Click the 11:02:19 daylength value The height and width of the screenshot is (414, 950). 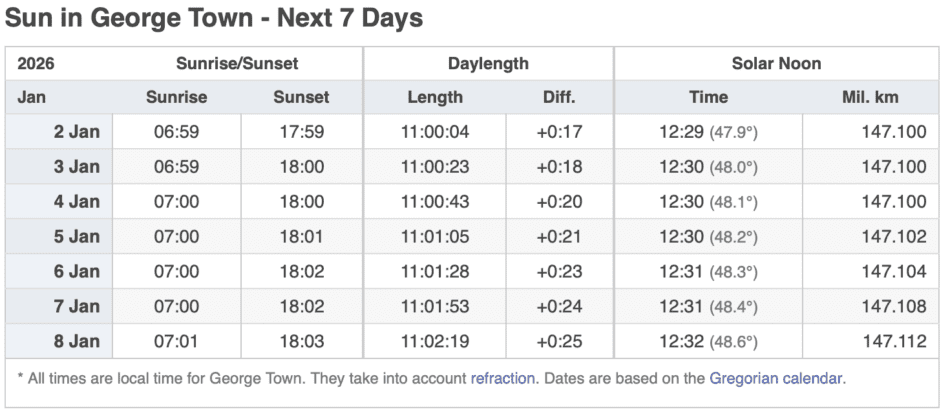click(435, 342)
